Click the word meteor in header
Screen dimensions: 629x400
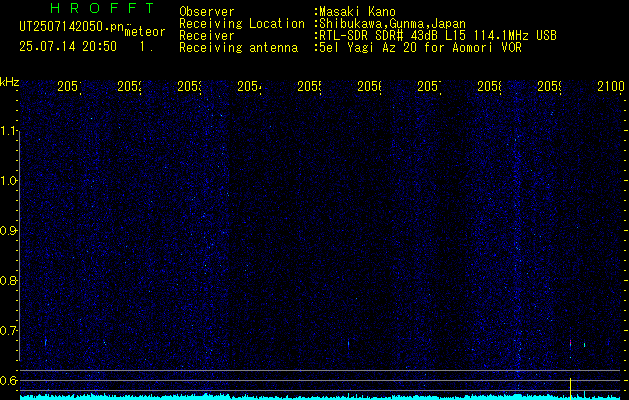pos(145,32)
